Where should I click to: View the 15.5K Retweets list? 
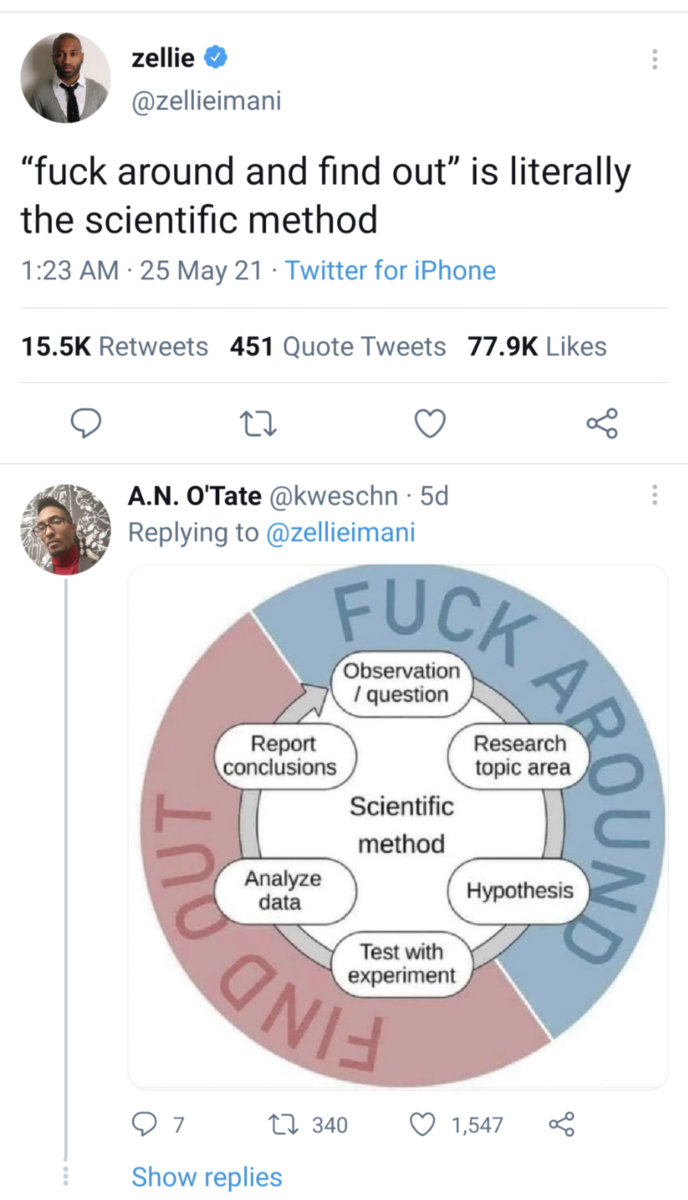point(114,347)
